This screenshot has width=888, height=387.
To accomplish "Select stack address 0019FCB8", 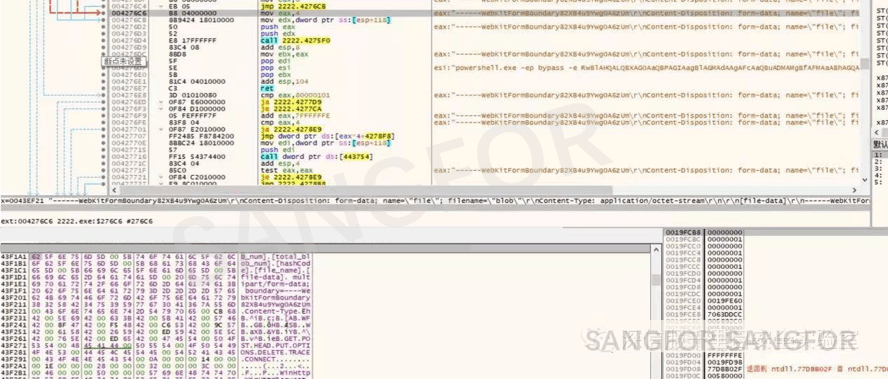I will 683,232.
